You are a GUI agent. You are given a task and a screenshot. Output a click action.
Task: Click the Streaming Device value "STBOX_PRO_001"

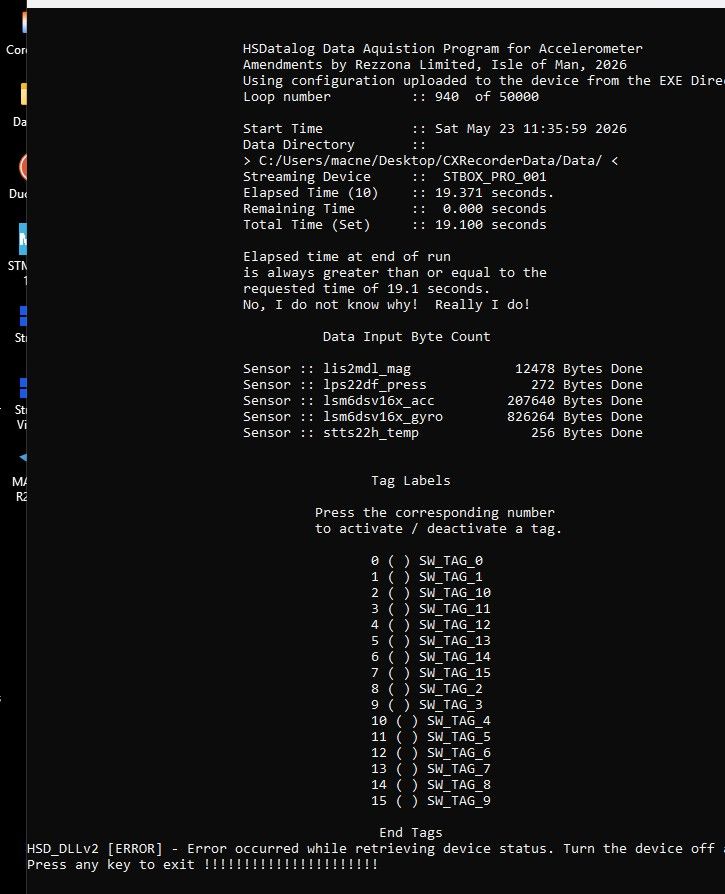coord(495,177)
